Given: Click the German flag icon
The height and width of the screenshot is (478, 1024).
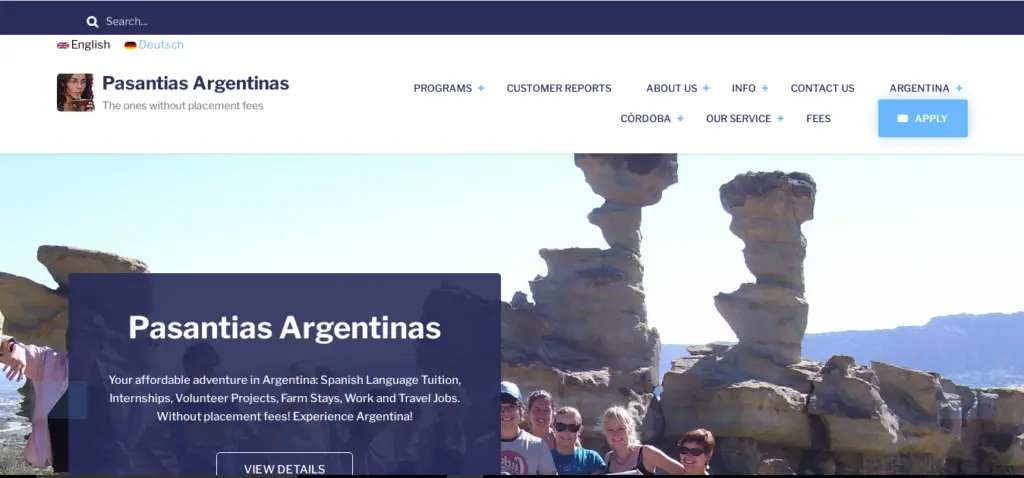Looking at the screenshot, I should 131,45.
